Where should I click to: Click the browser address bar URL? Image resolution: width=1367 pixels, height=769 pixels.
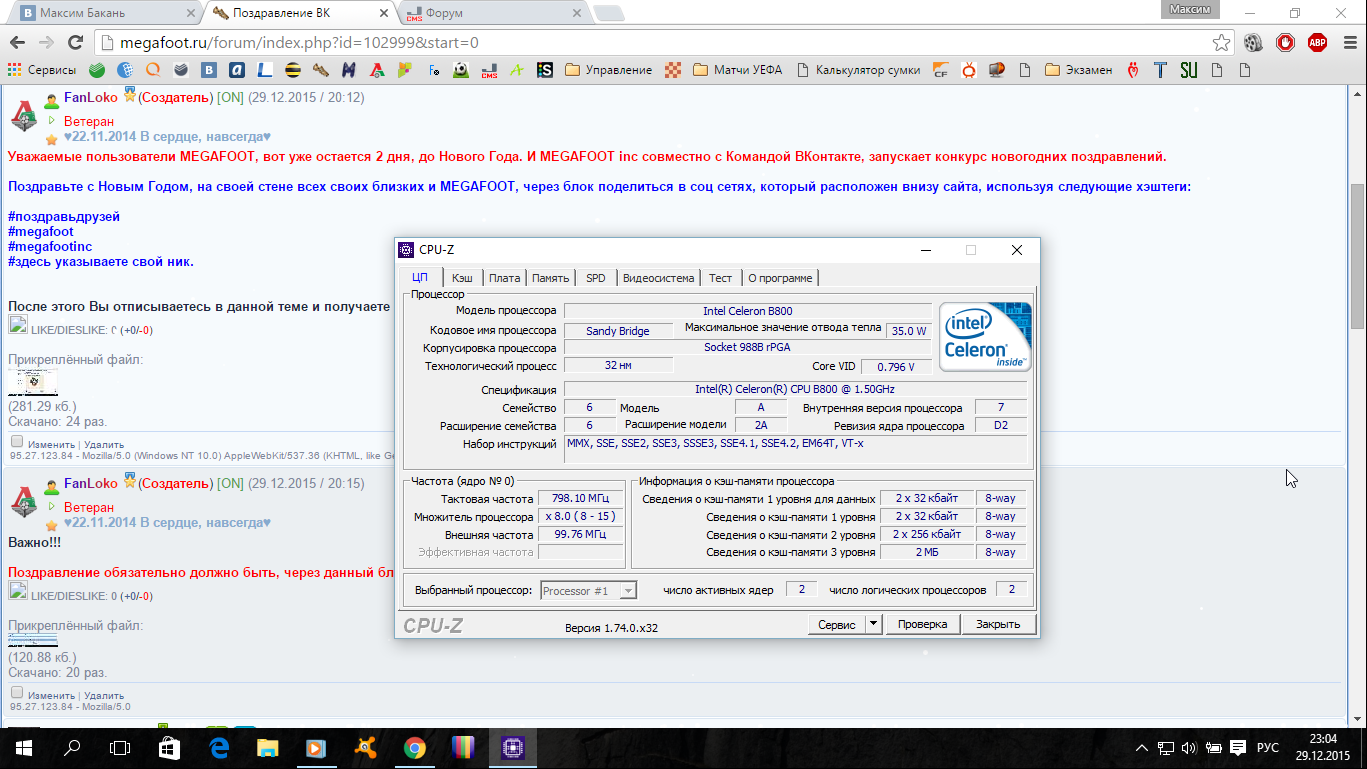tap(300, 43)
